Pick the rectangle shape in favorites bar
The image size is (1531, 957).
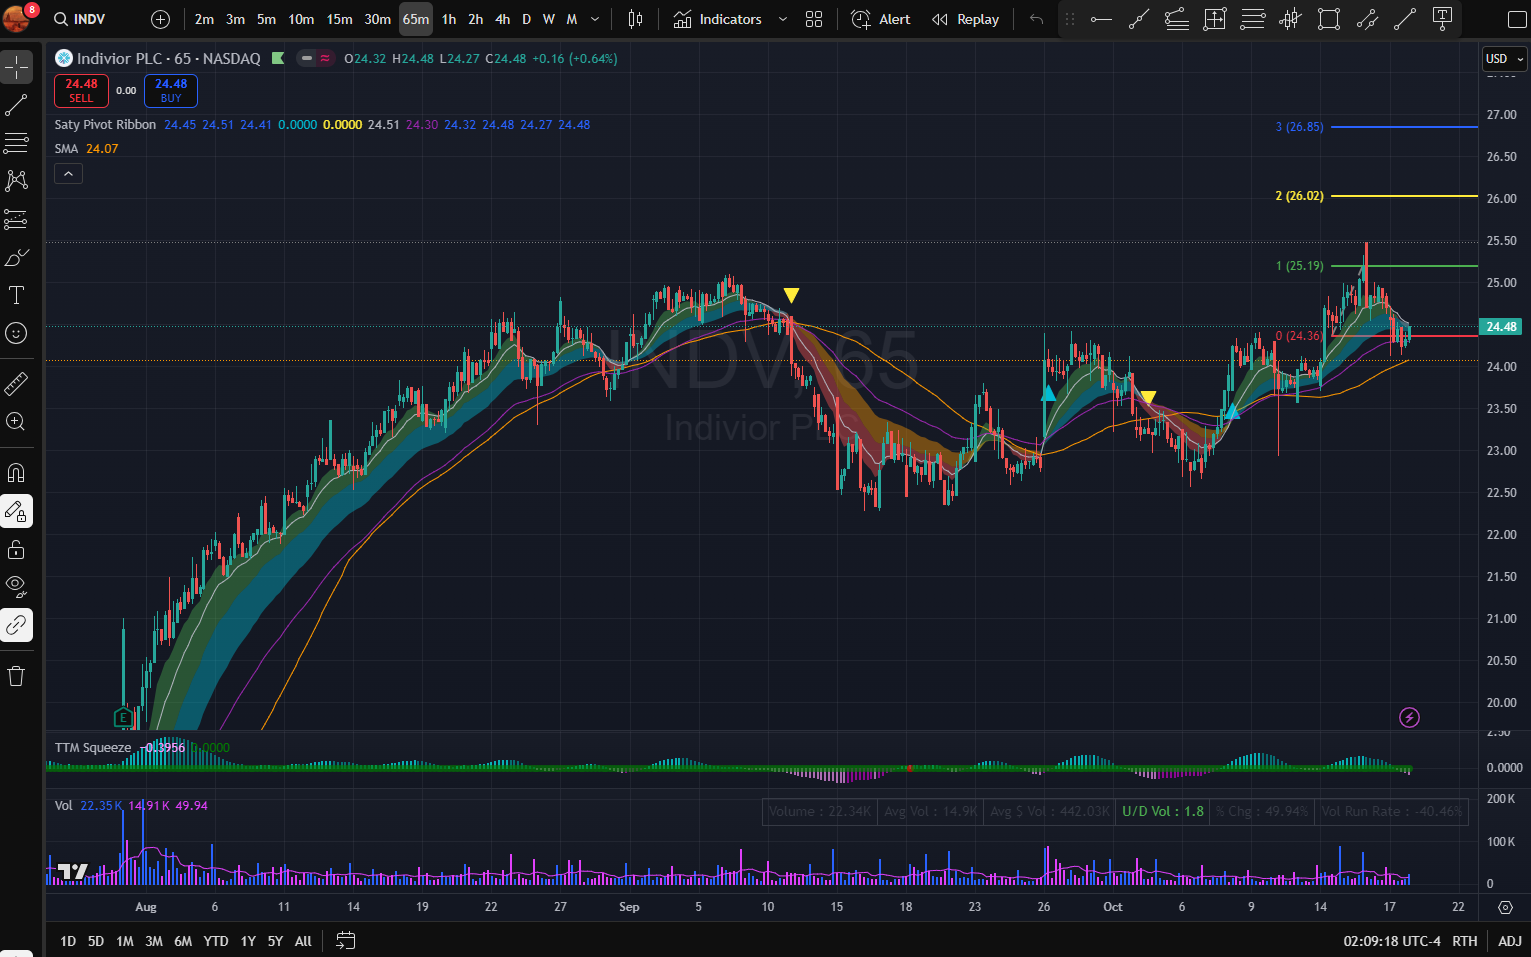pyautogui.click(x=1329, y=19)
